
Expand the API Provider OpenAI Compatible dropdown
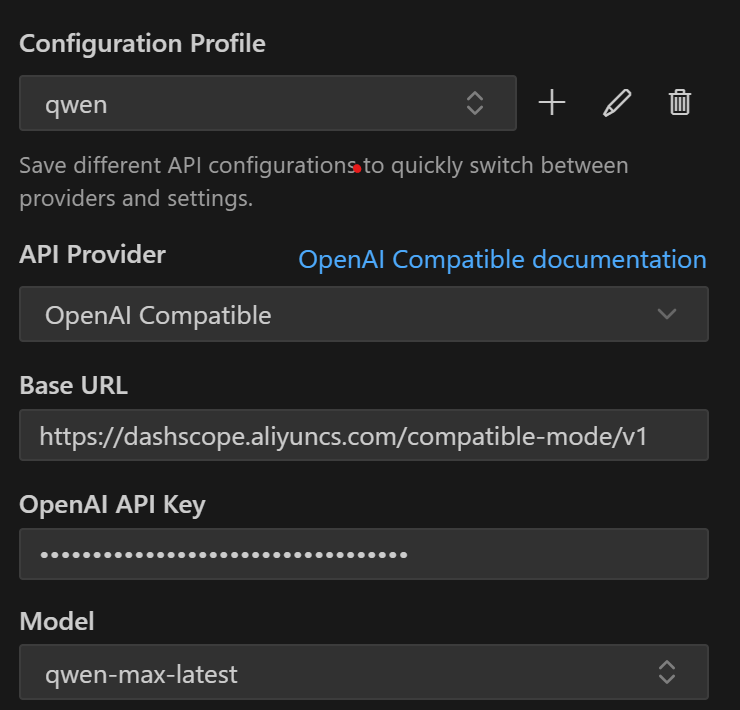point(364,314)
